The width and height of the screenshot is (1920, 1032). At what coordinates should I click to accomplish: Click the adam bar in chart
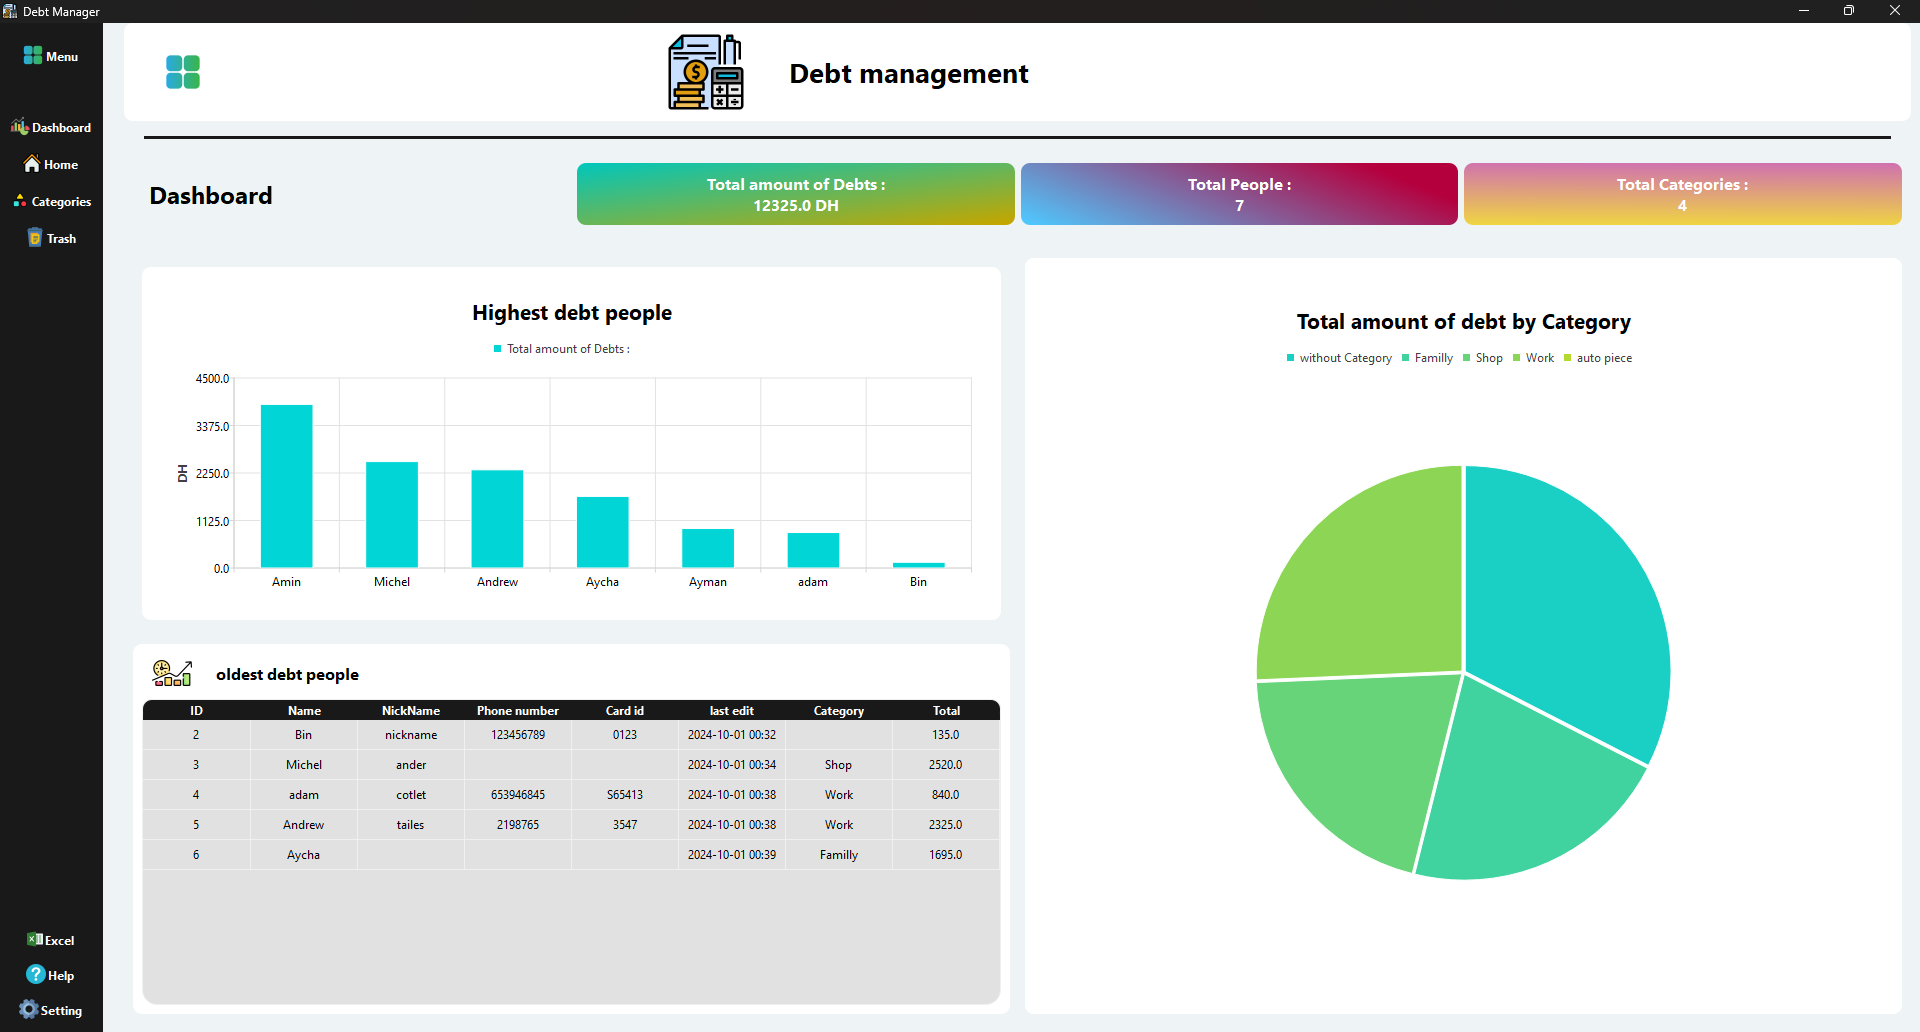tap(813, 550)
